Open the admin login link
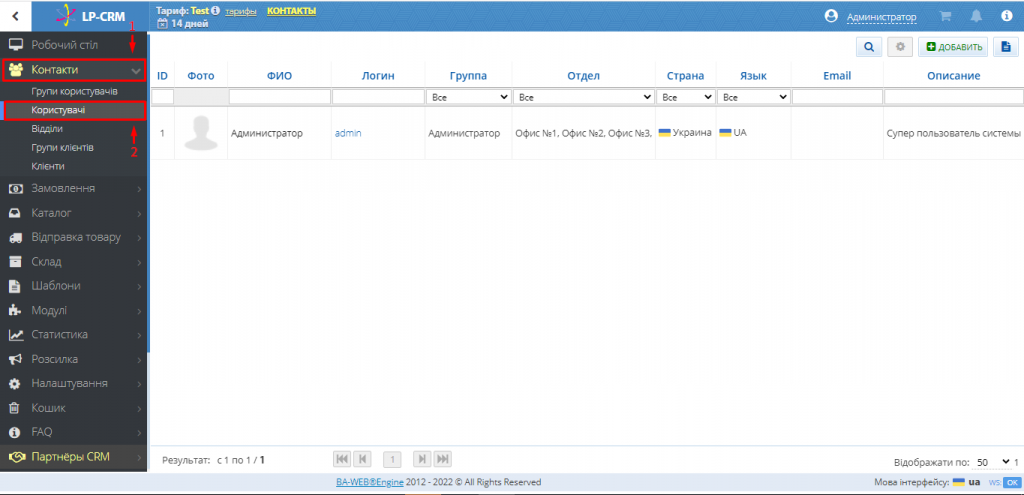Image resolution: width=1024 pixels, height=495 pixels. pyautogui.click(x=348, y=133)
